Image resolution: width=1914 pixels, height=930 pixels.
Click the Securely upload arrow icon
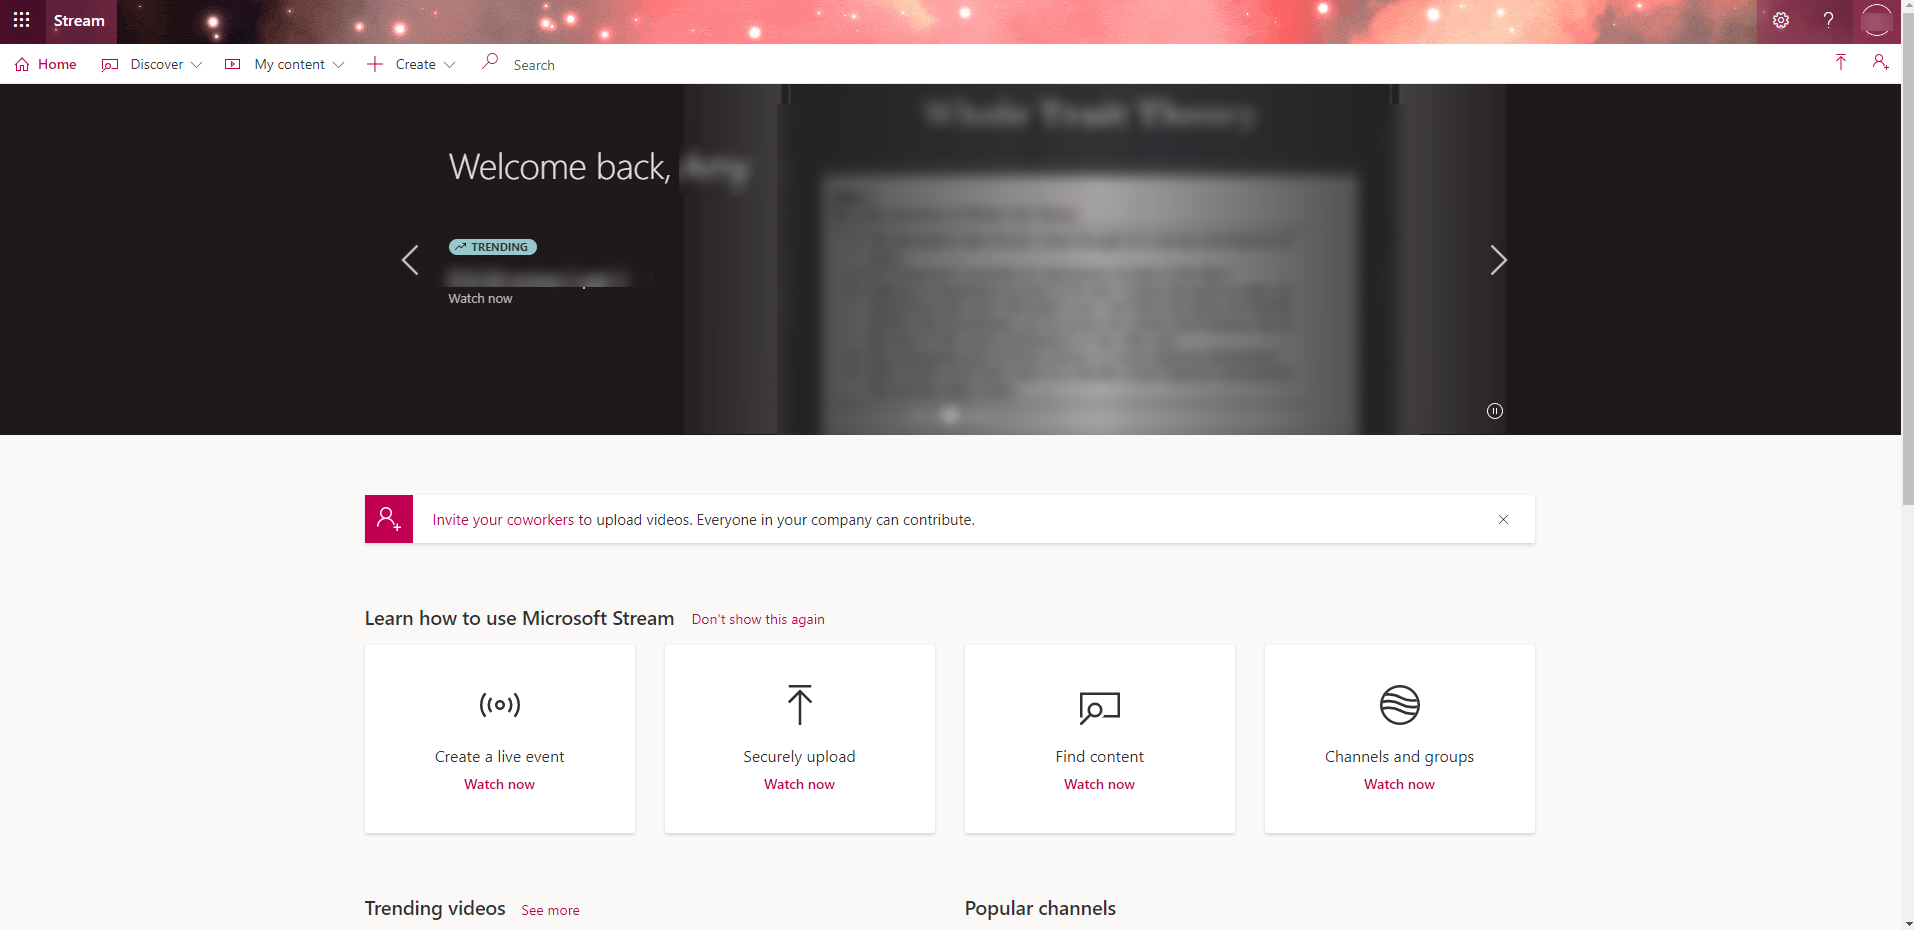click(800, 705)
